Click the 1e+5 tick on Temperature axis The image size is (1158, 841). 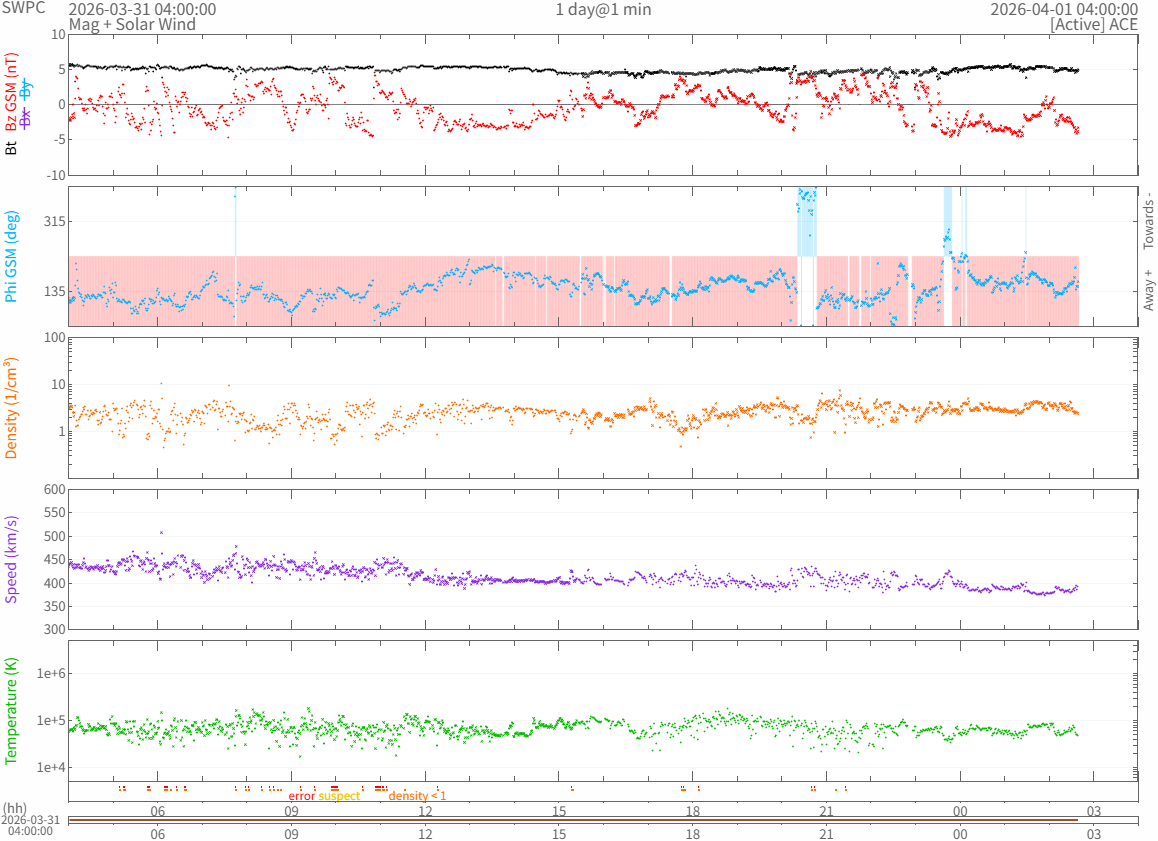click(x=51, y=721)
